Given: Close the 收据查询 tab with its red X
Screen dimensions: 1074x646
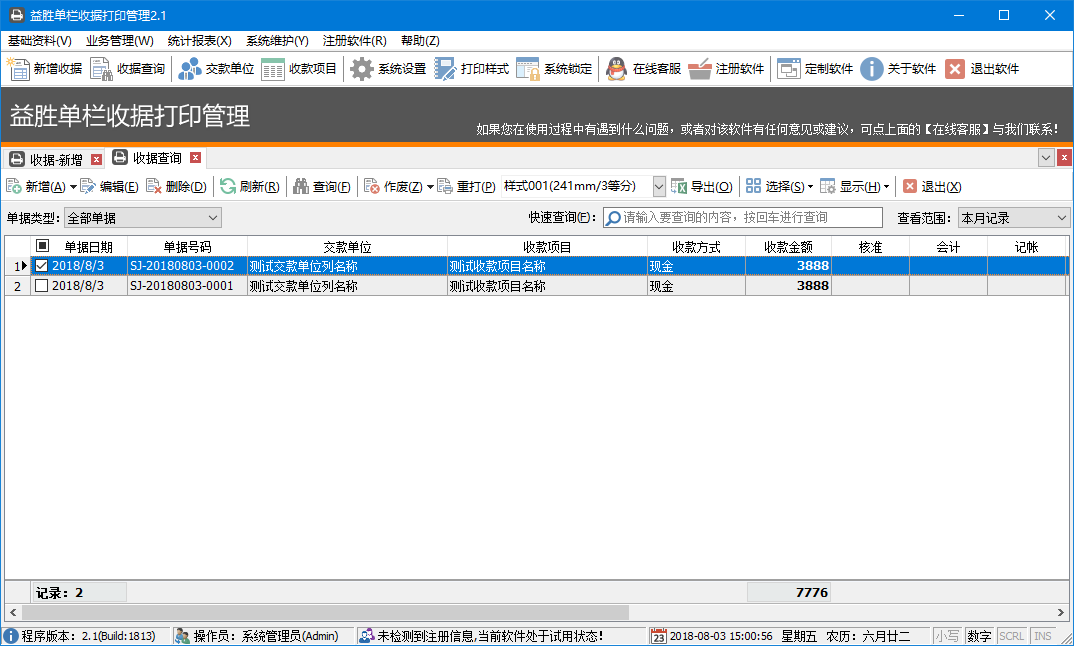Looking at the screenshot, I should click(x=195, y=158).
